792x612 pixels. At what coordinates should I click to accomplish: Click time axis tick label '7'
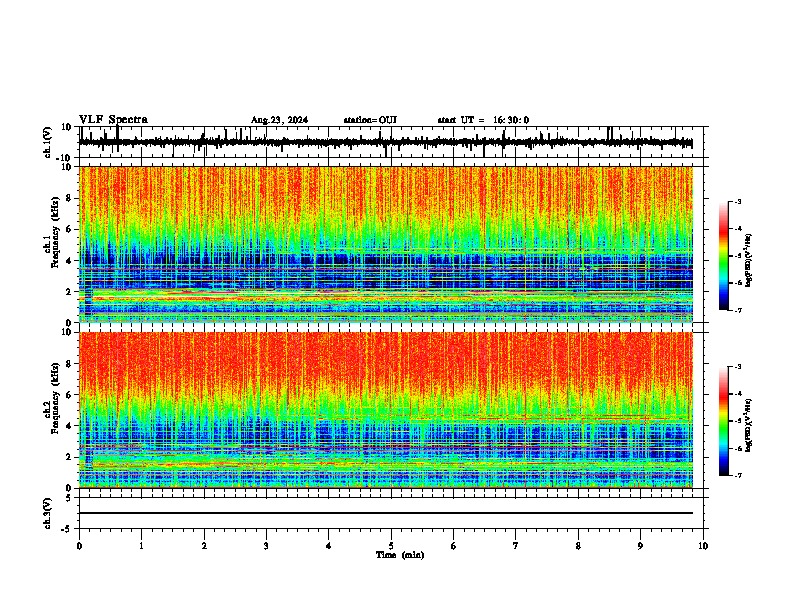[x=516, y=545]
